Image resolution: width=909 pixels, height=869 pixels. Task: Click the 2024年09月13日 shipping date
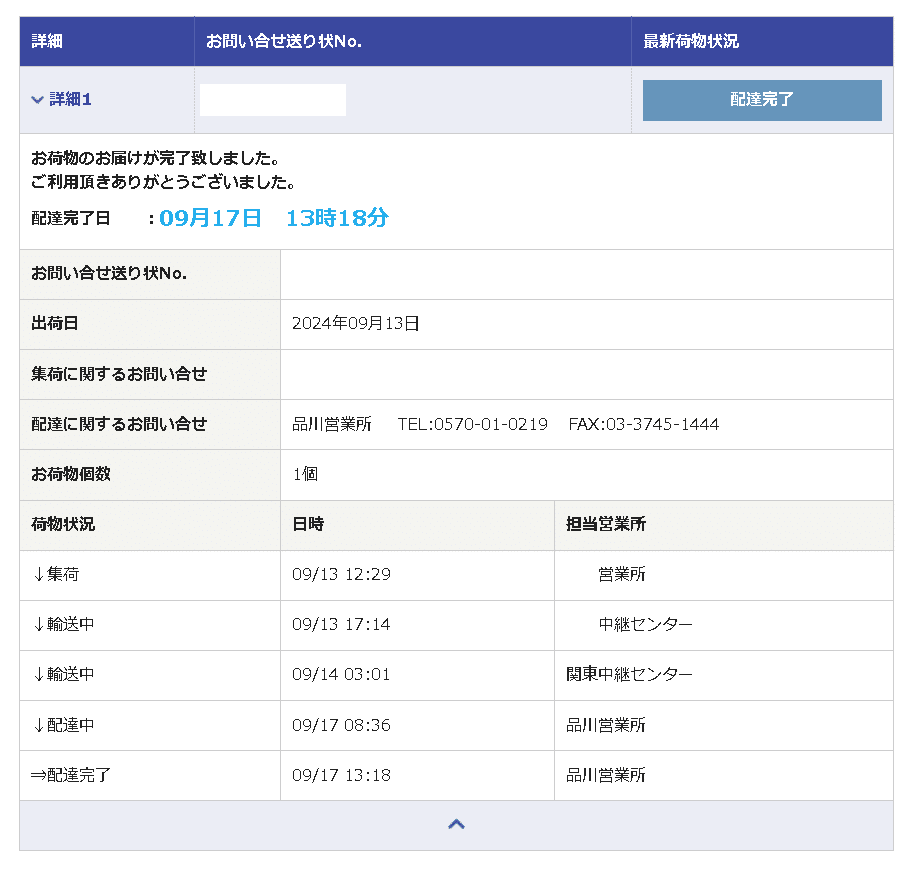pos(355,324)
